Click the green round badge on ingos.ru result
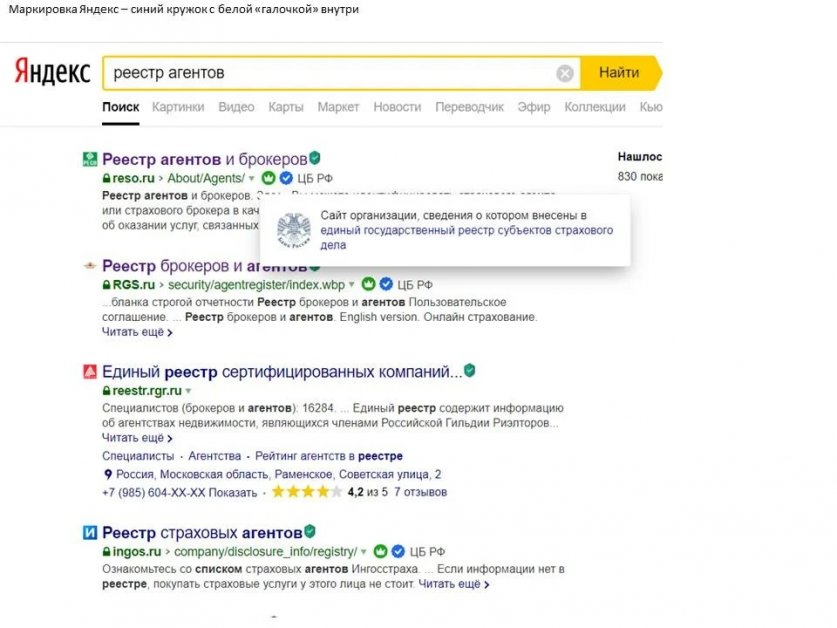The image size is (837, 628). coord(380,551)
